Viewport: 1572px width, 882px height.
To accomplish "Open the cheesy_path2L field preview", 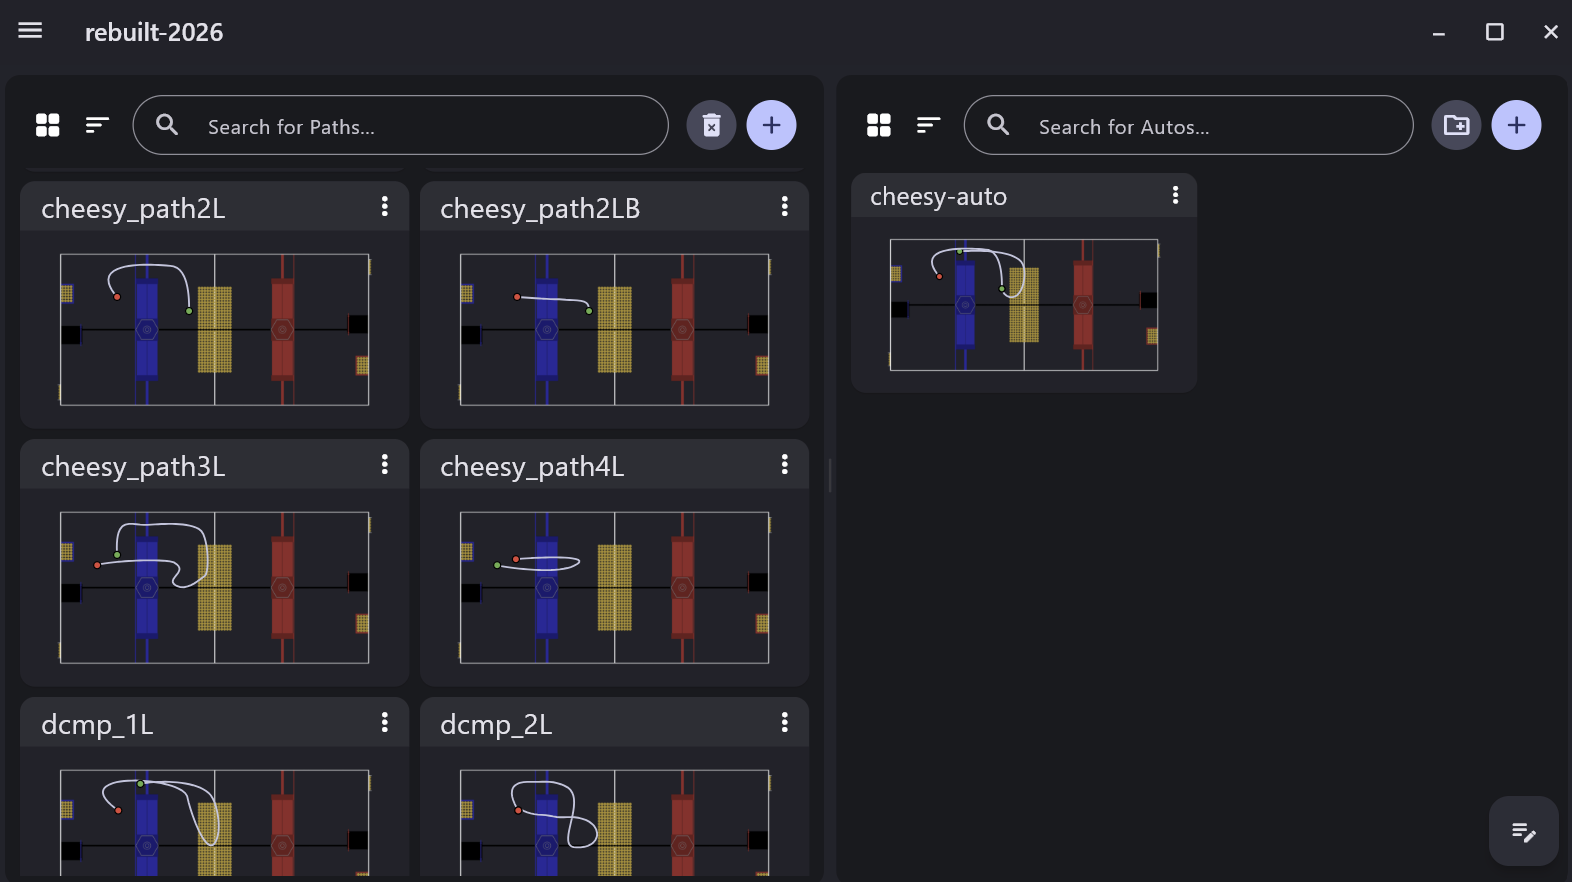I will point(215,330).
